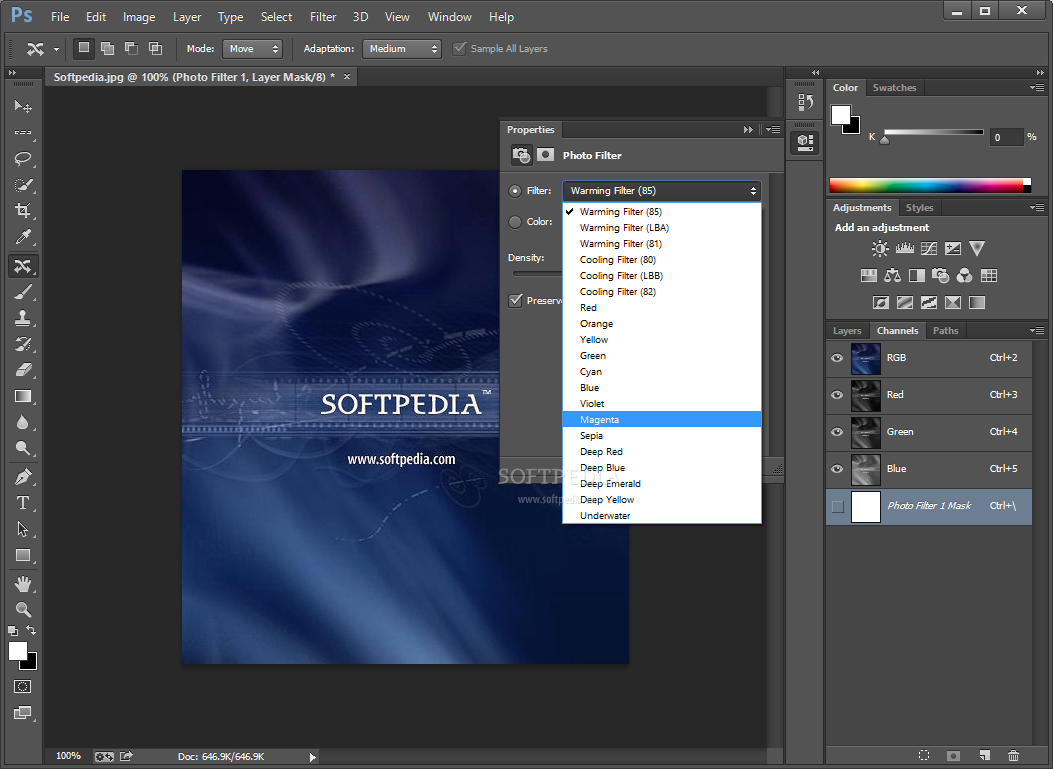
Task: Open the Adaptation dropdown set to Medium
Action: pos(402,49)
